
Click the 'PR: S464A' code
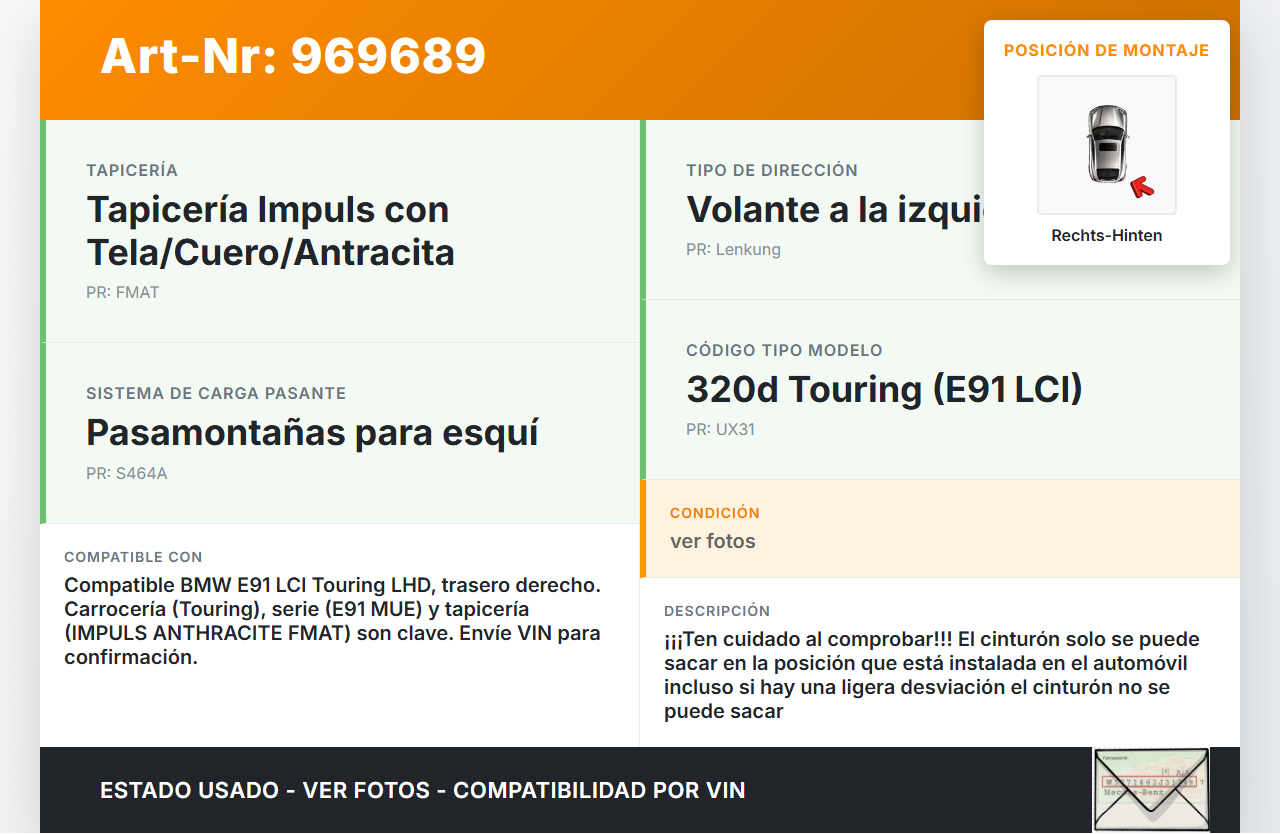tap(127, 474)
